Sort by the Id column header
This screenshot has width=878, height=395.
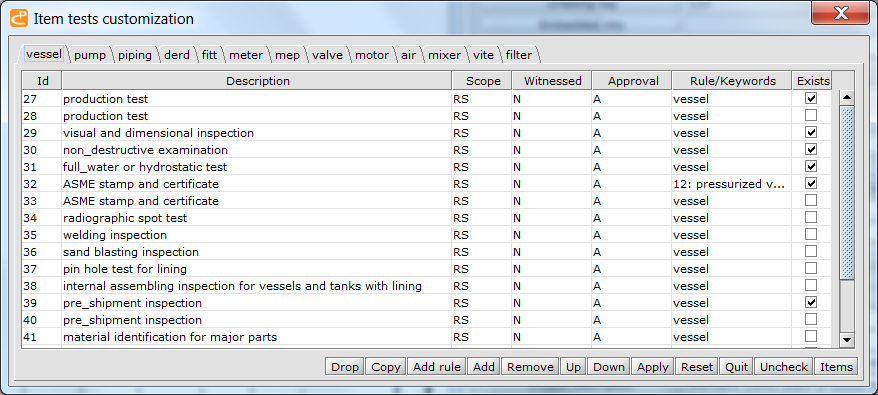[43, 81]
